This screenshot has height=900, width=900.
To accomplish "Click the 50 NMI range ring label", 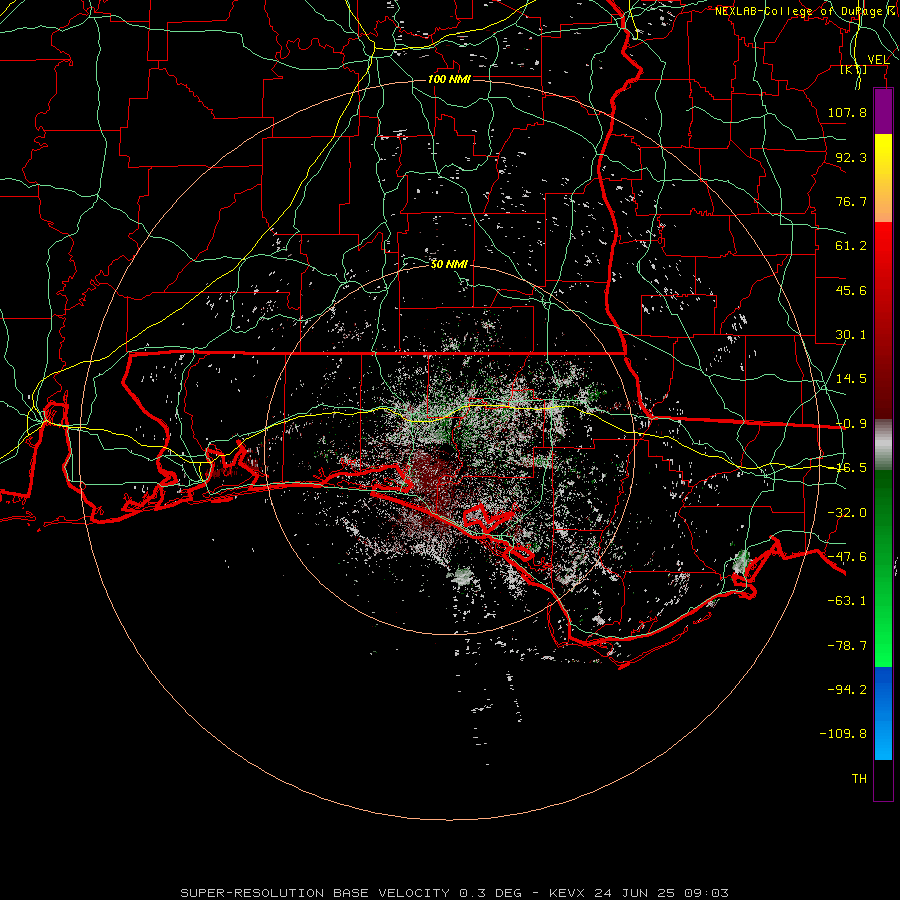I will click(x=449, y=264).
